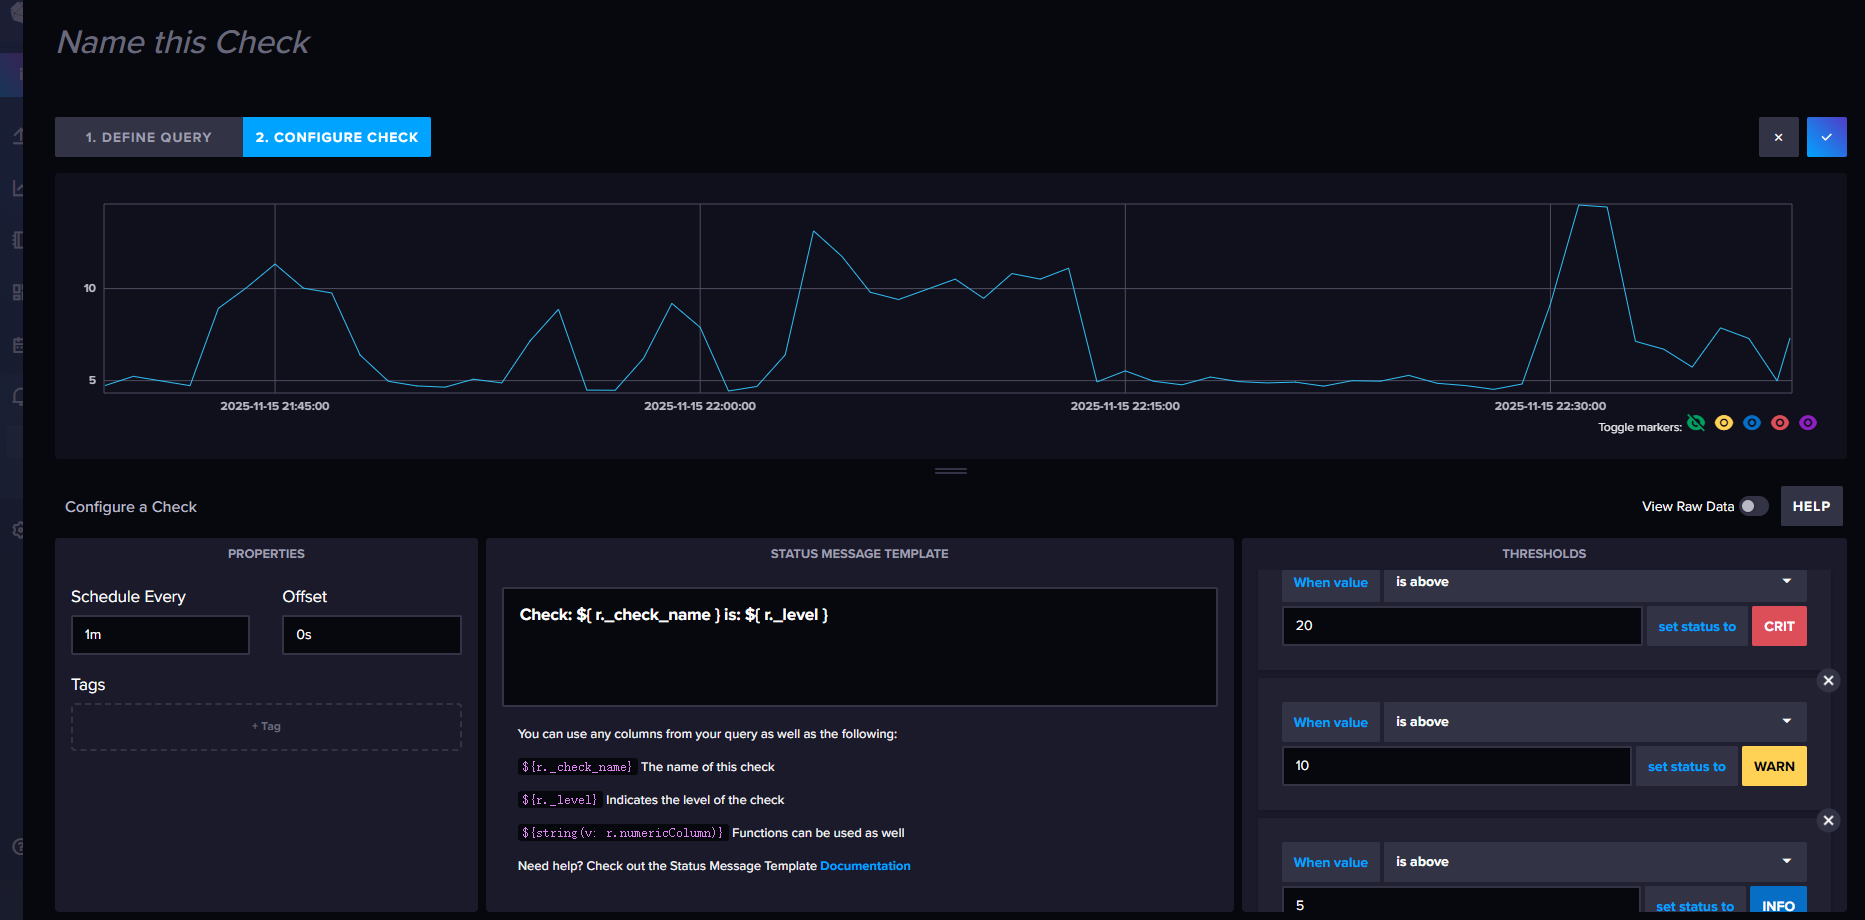This screenshot has width=1865, height=920.
Task: Select the Configure Check tab
Action: (337, 137)
